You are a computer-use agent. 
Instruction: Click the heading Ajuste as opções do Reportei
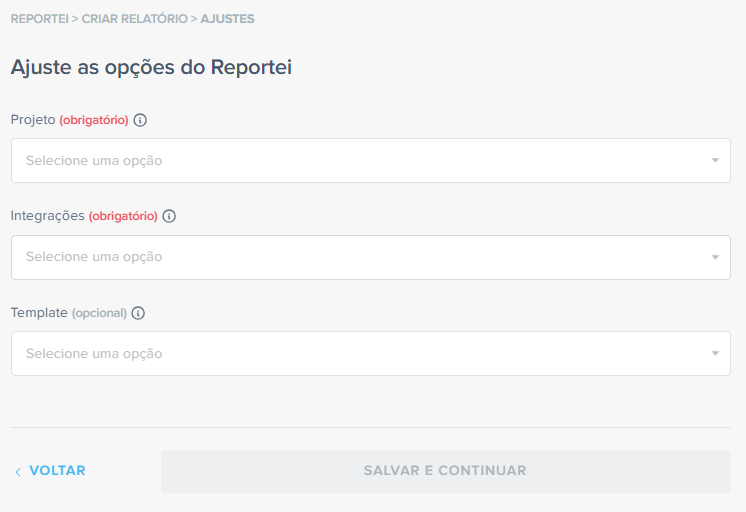[x=151, y=68]
